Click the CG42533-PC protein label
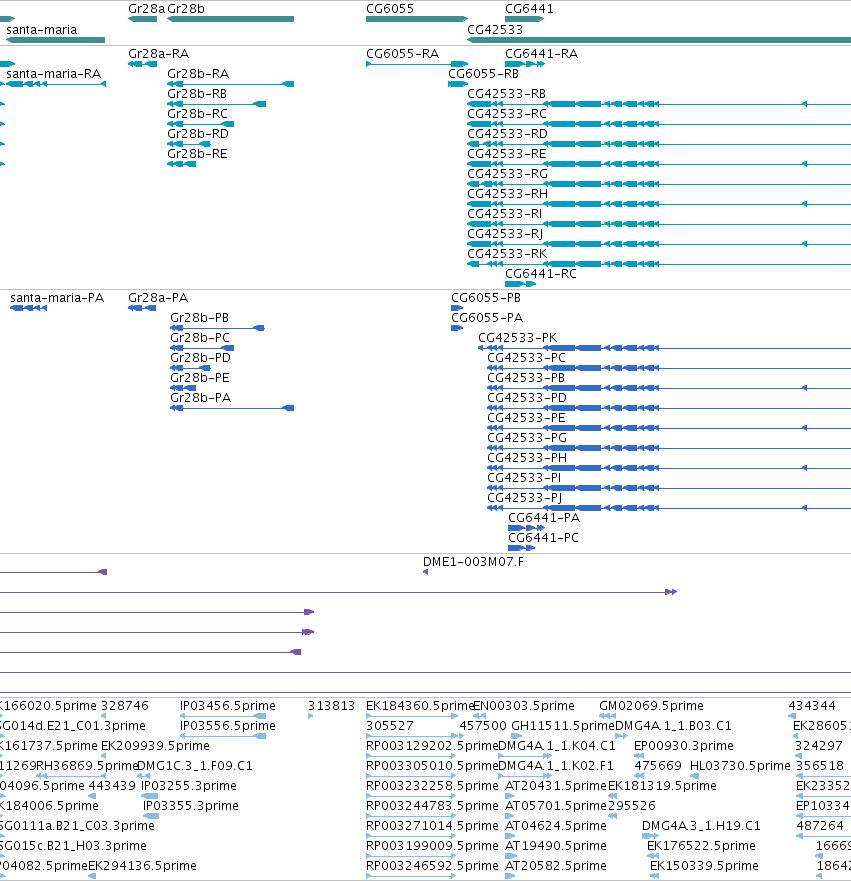This screenshot has height=881, width=851. point(526,358)
